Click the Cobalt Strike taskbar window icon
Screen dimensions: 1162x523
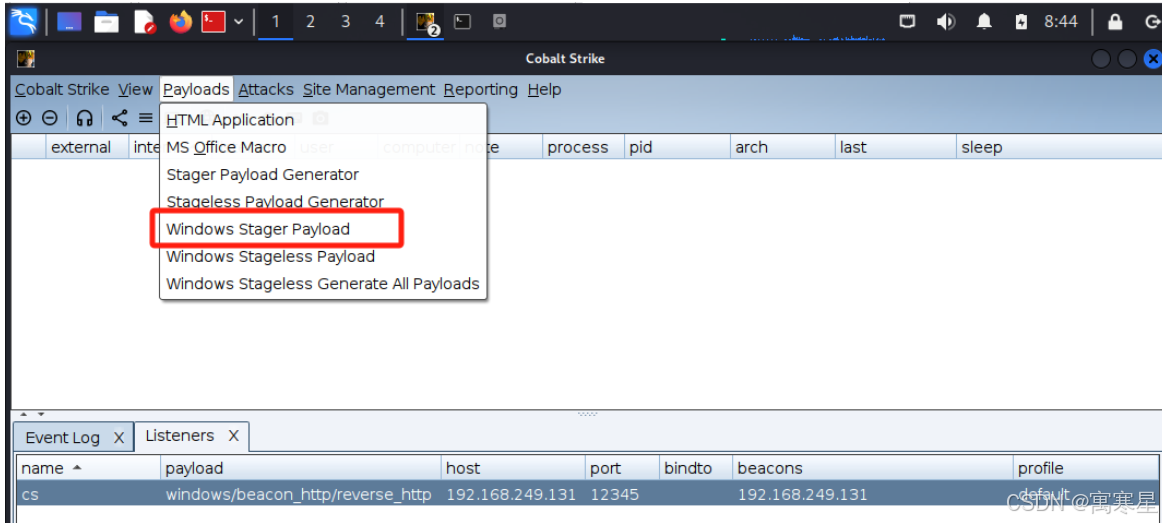(x=426, y=23)
